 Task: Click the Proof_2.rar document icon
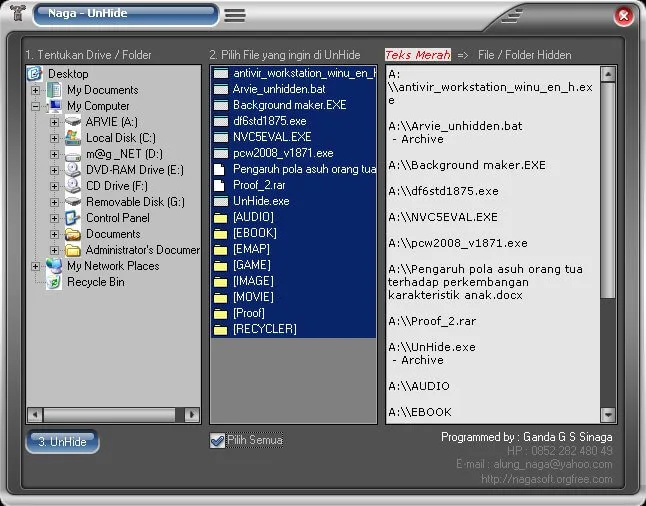(x=220, y=185)
